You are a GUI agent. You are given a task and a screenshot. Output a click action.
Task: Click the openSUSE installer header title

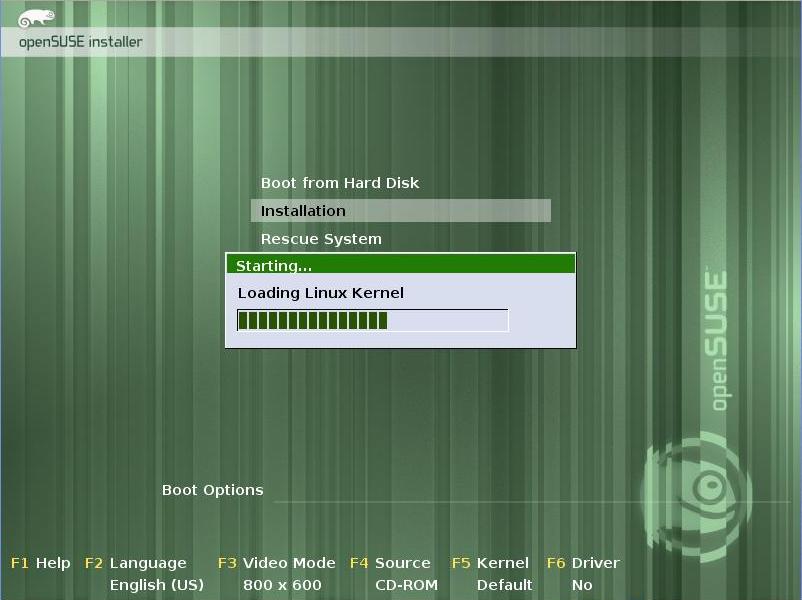[81, 42]
